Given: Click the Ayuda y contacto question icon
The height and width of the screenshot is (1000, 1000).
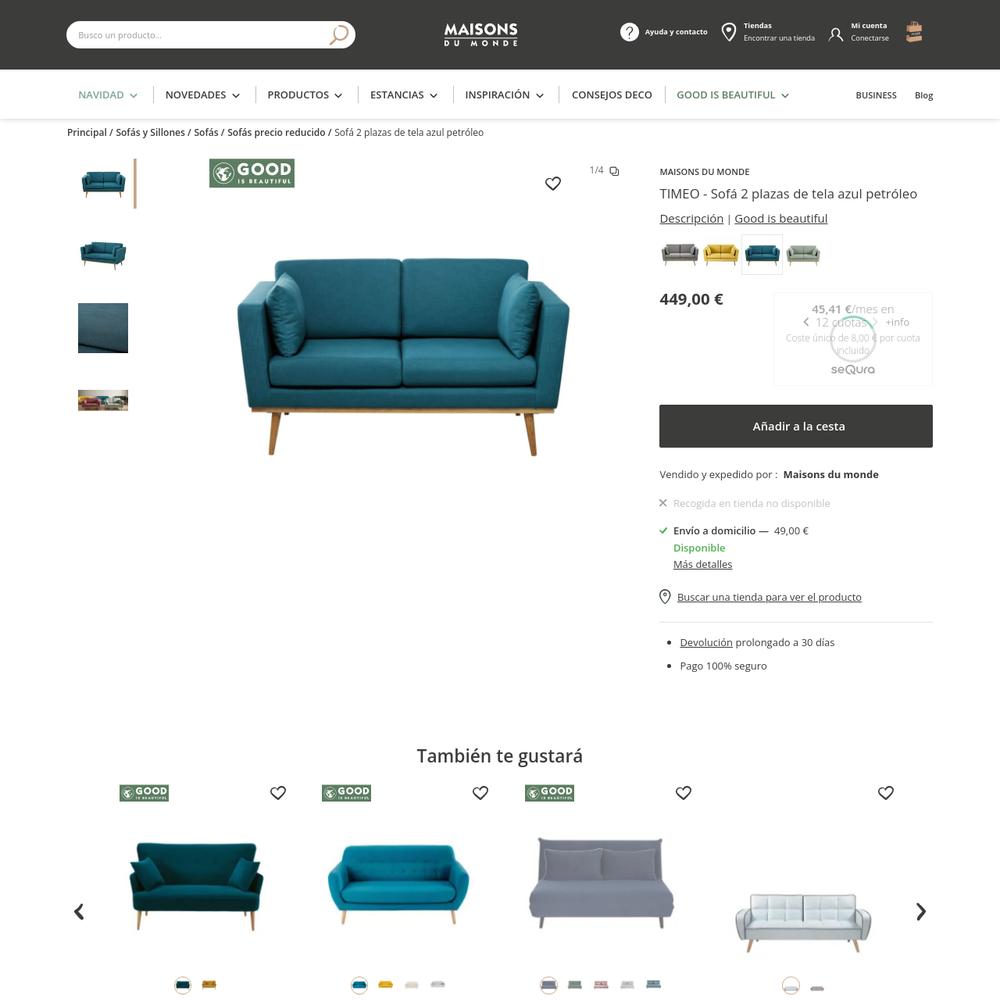Looking at the screenshot, I should click(x=629, y=32).
